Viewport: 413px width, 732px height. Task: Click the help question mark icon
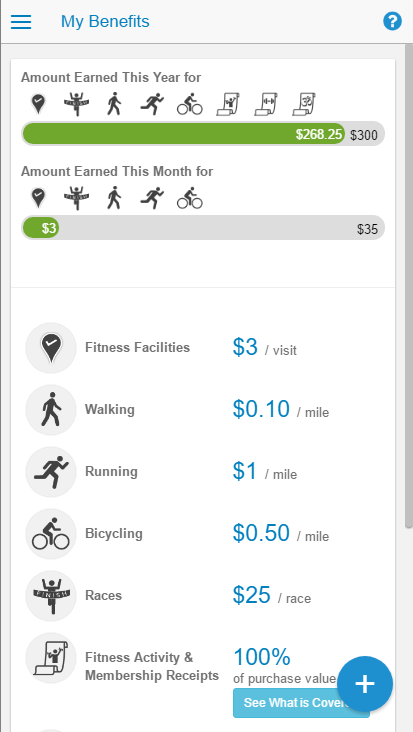tap(392, 21)
